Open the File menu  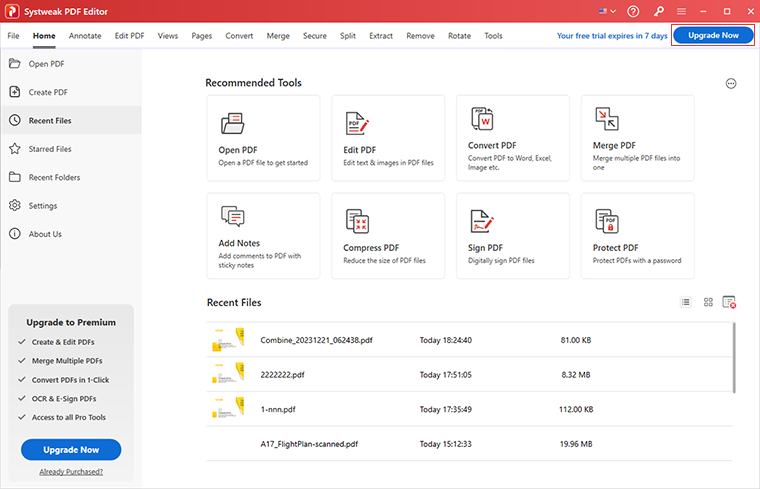point(14,36)
